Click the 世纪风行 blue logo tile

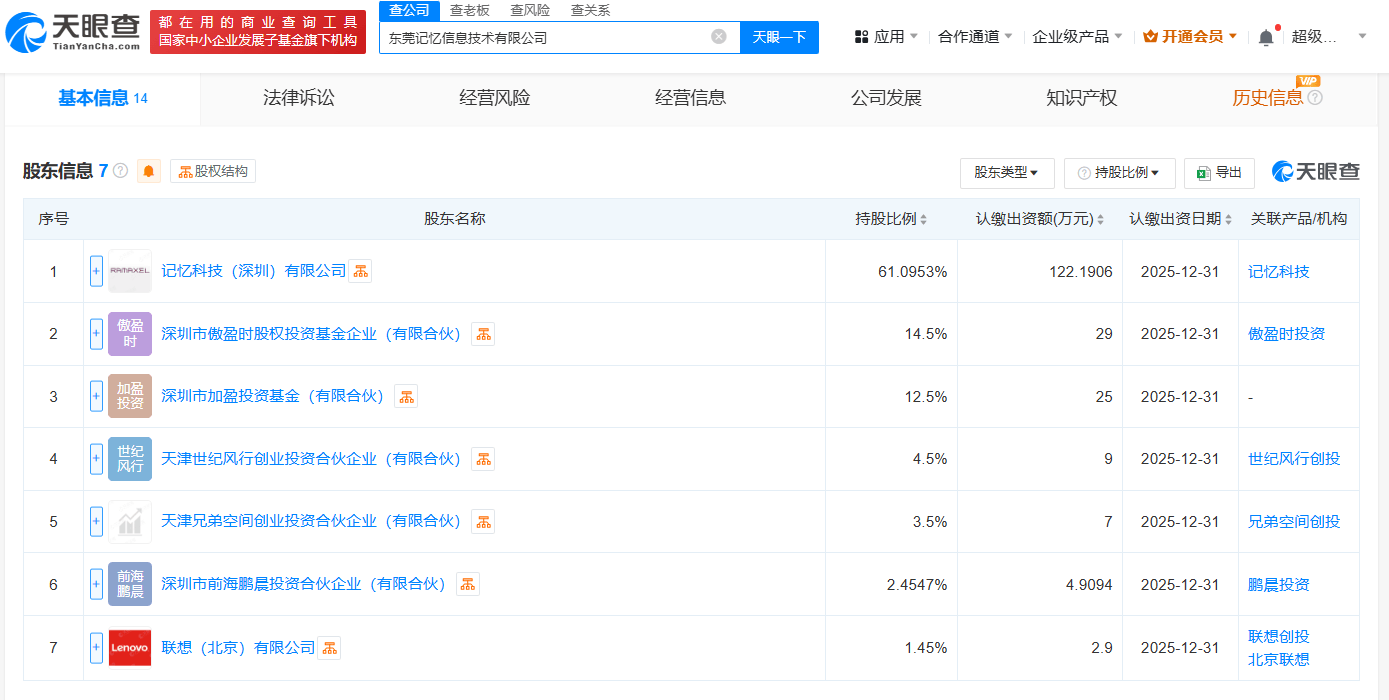(x=130, y=459)
